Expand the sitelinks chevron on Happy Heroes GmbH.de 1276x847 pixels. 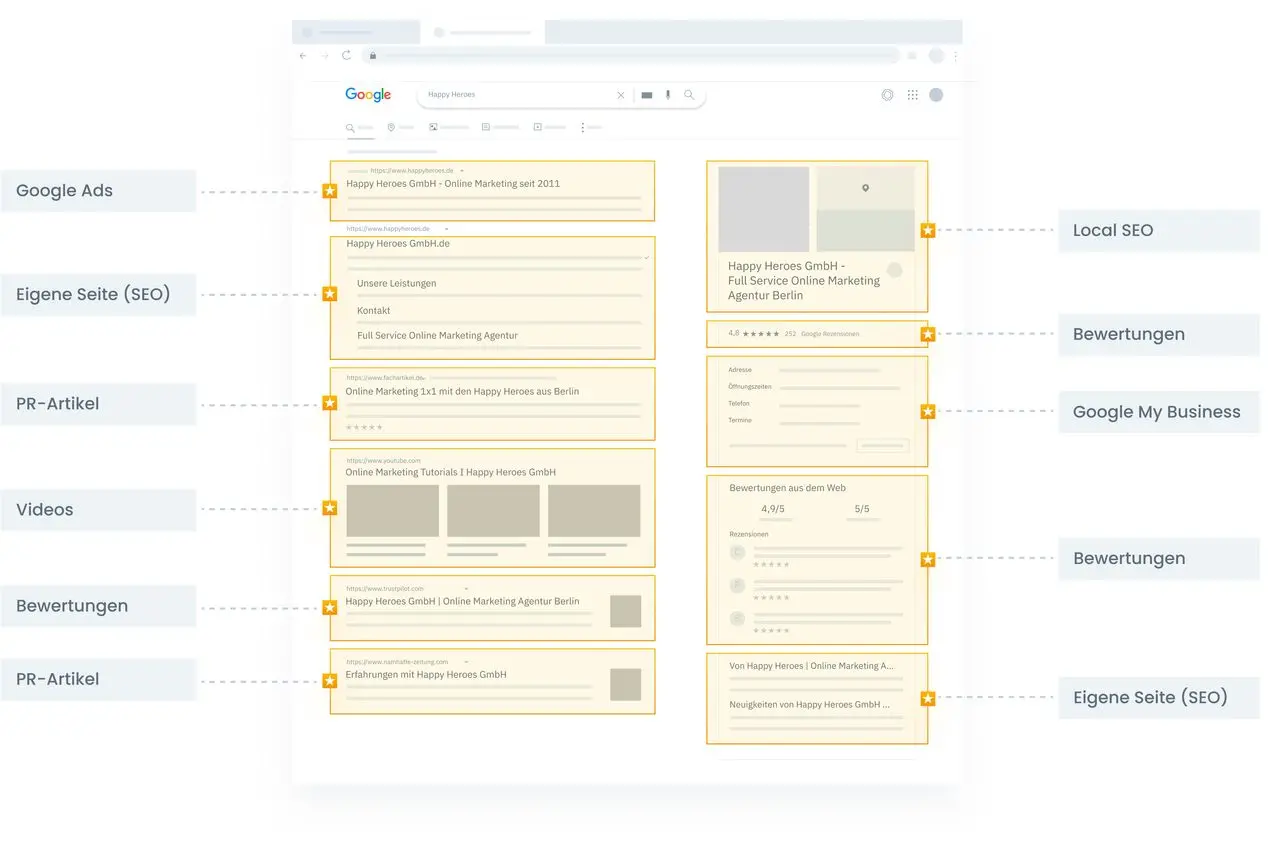pyautogui.click(x=648, y=257)
